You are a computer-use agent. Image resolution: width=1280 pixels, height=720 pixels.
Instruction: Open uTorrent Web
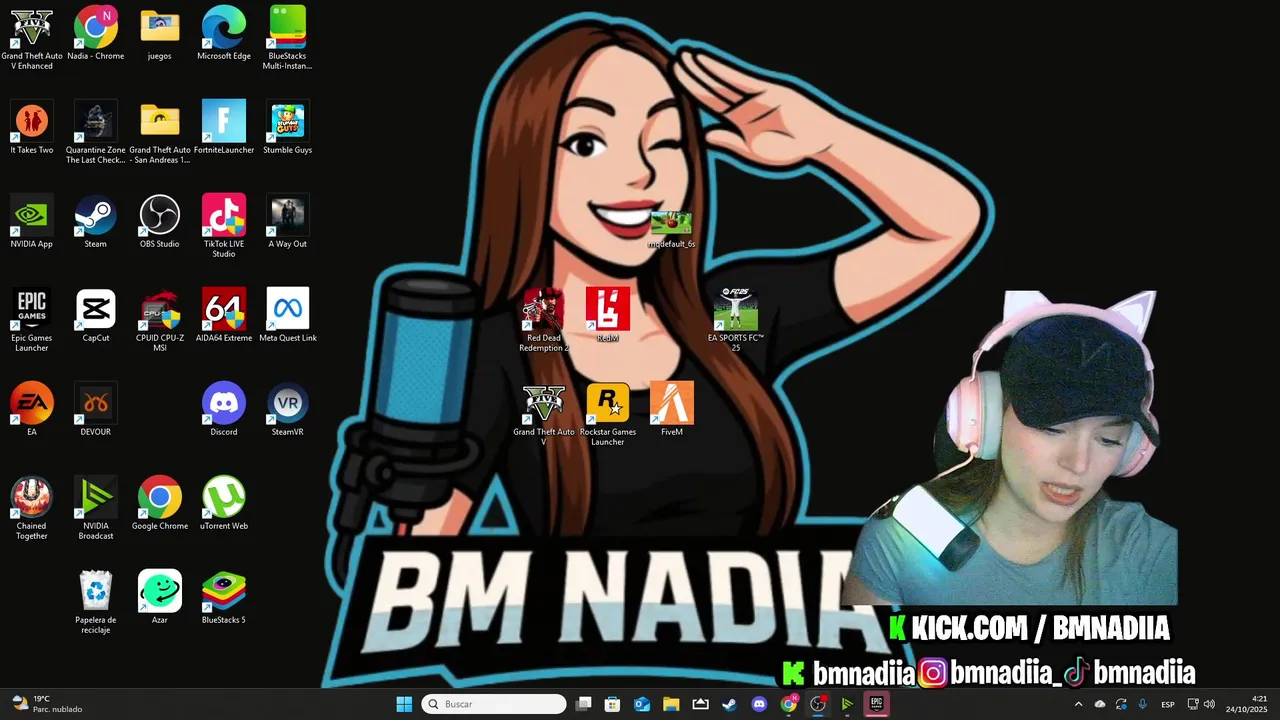224,502
